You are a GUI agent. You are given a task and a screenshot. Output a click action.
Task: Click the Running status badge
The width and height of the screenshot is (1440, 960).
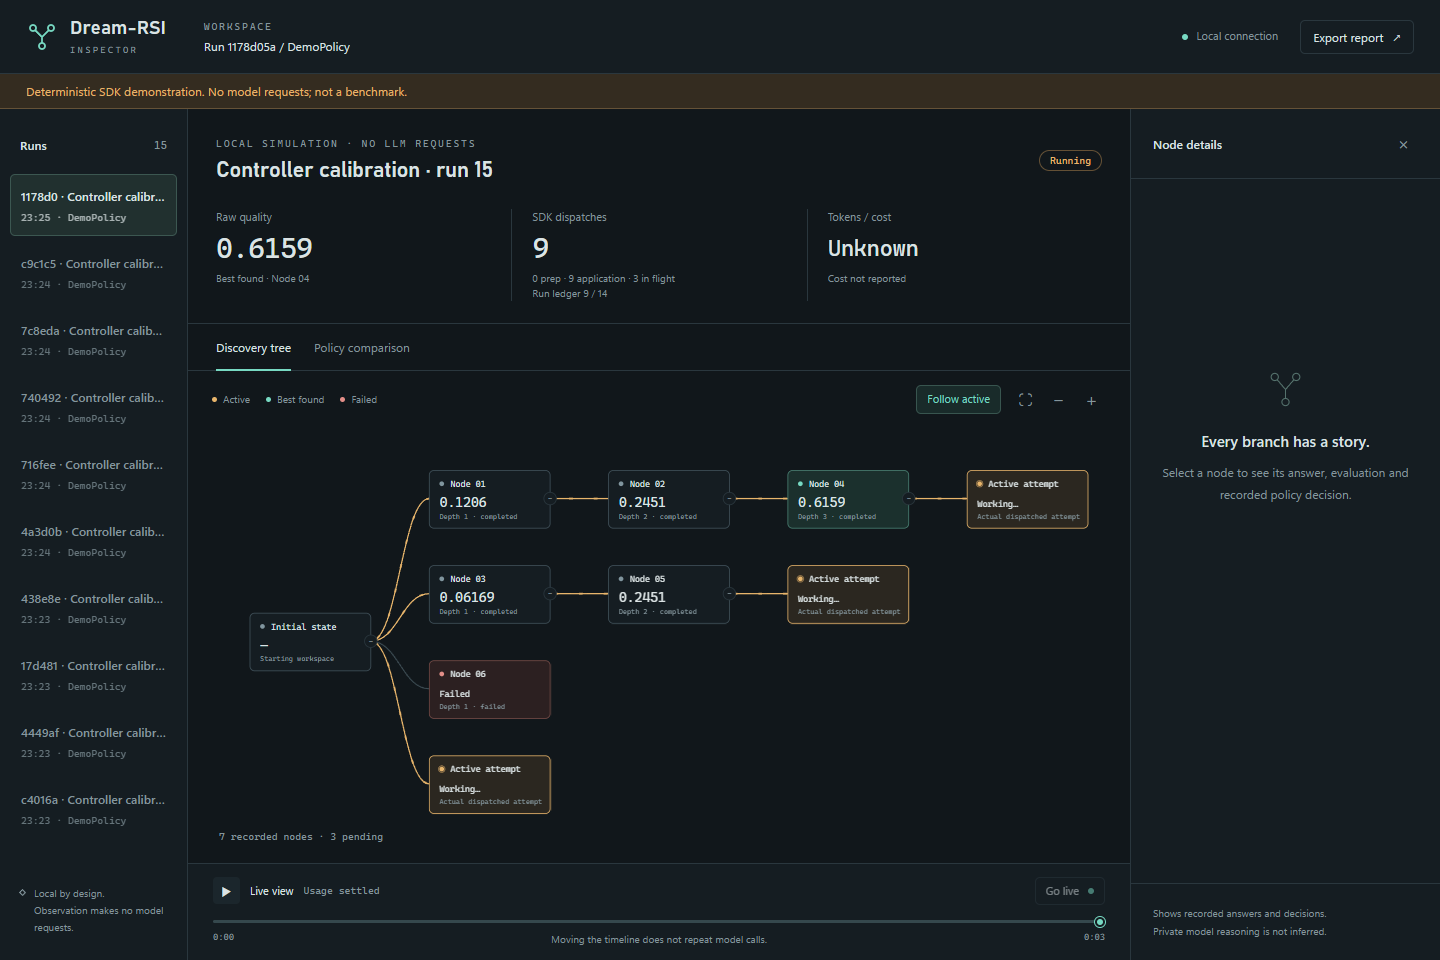1070,161
